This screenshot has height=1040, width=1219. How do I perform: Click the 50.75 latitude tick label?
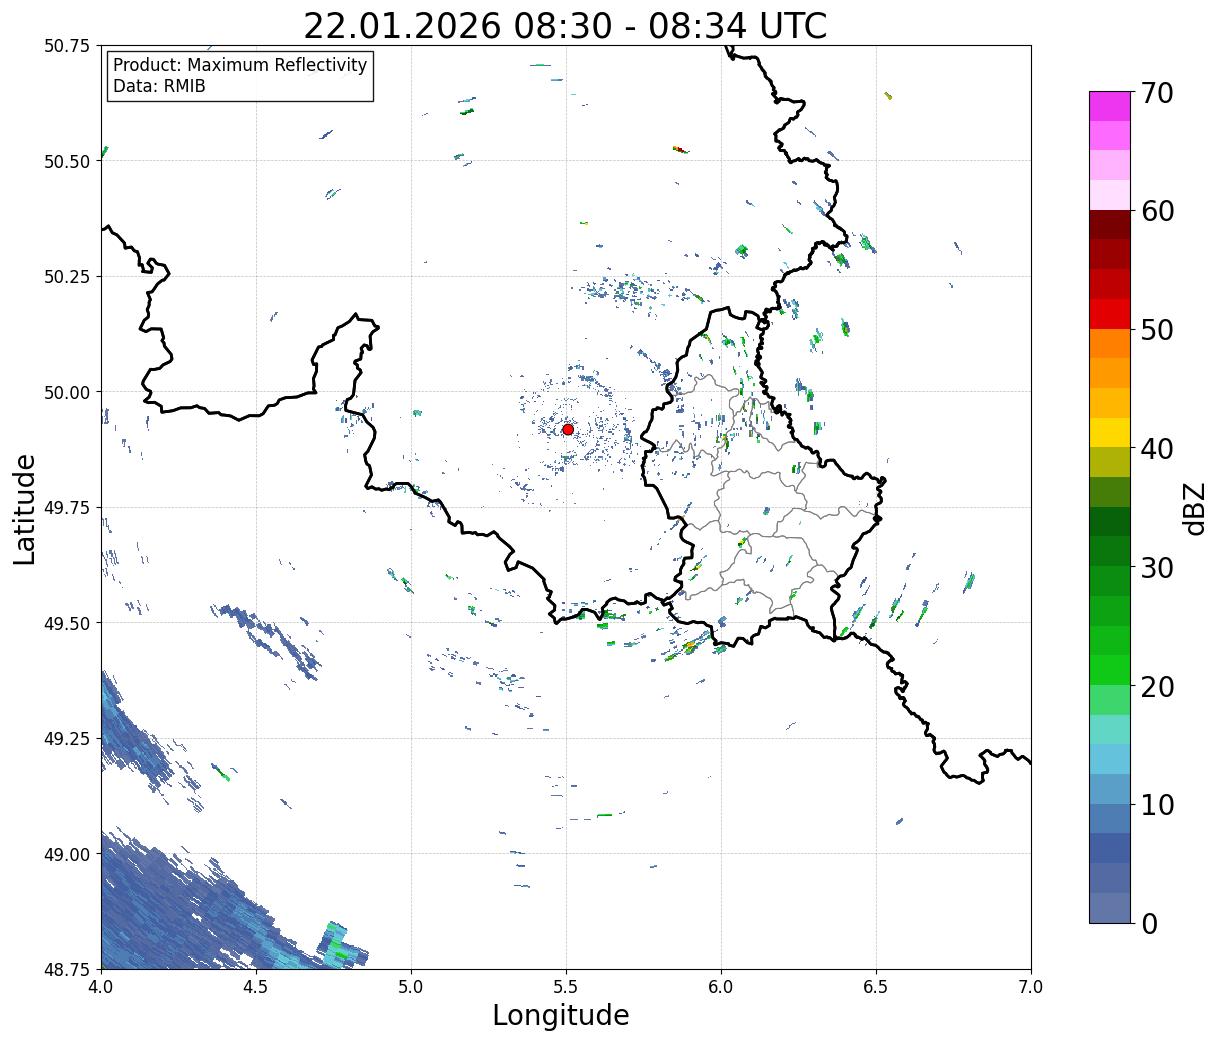point(67,46)
